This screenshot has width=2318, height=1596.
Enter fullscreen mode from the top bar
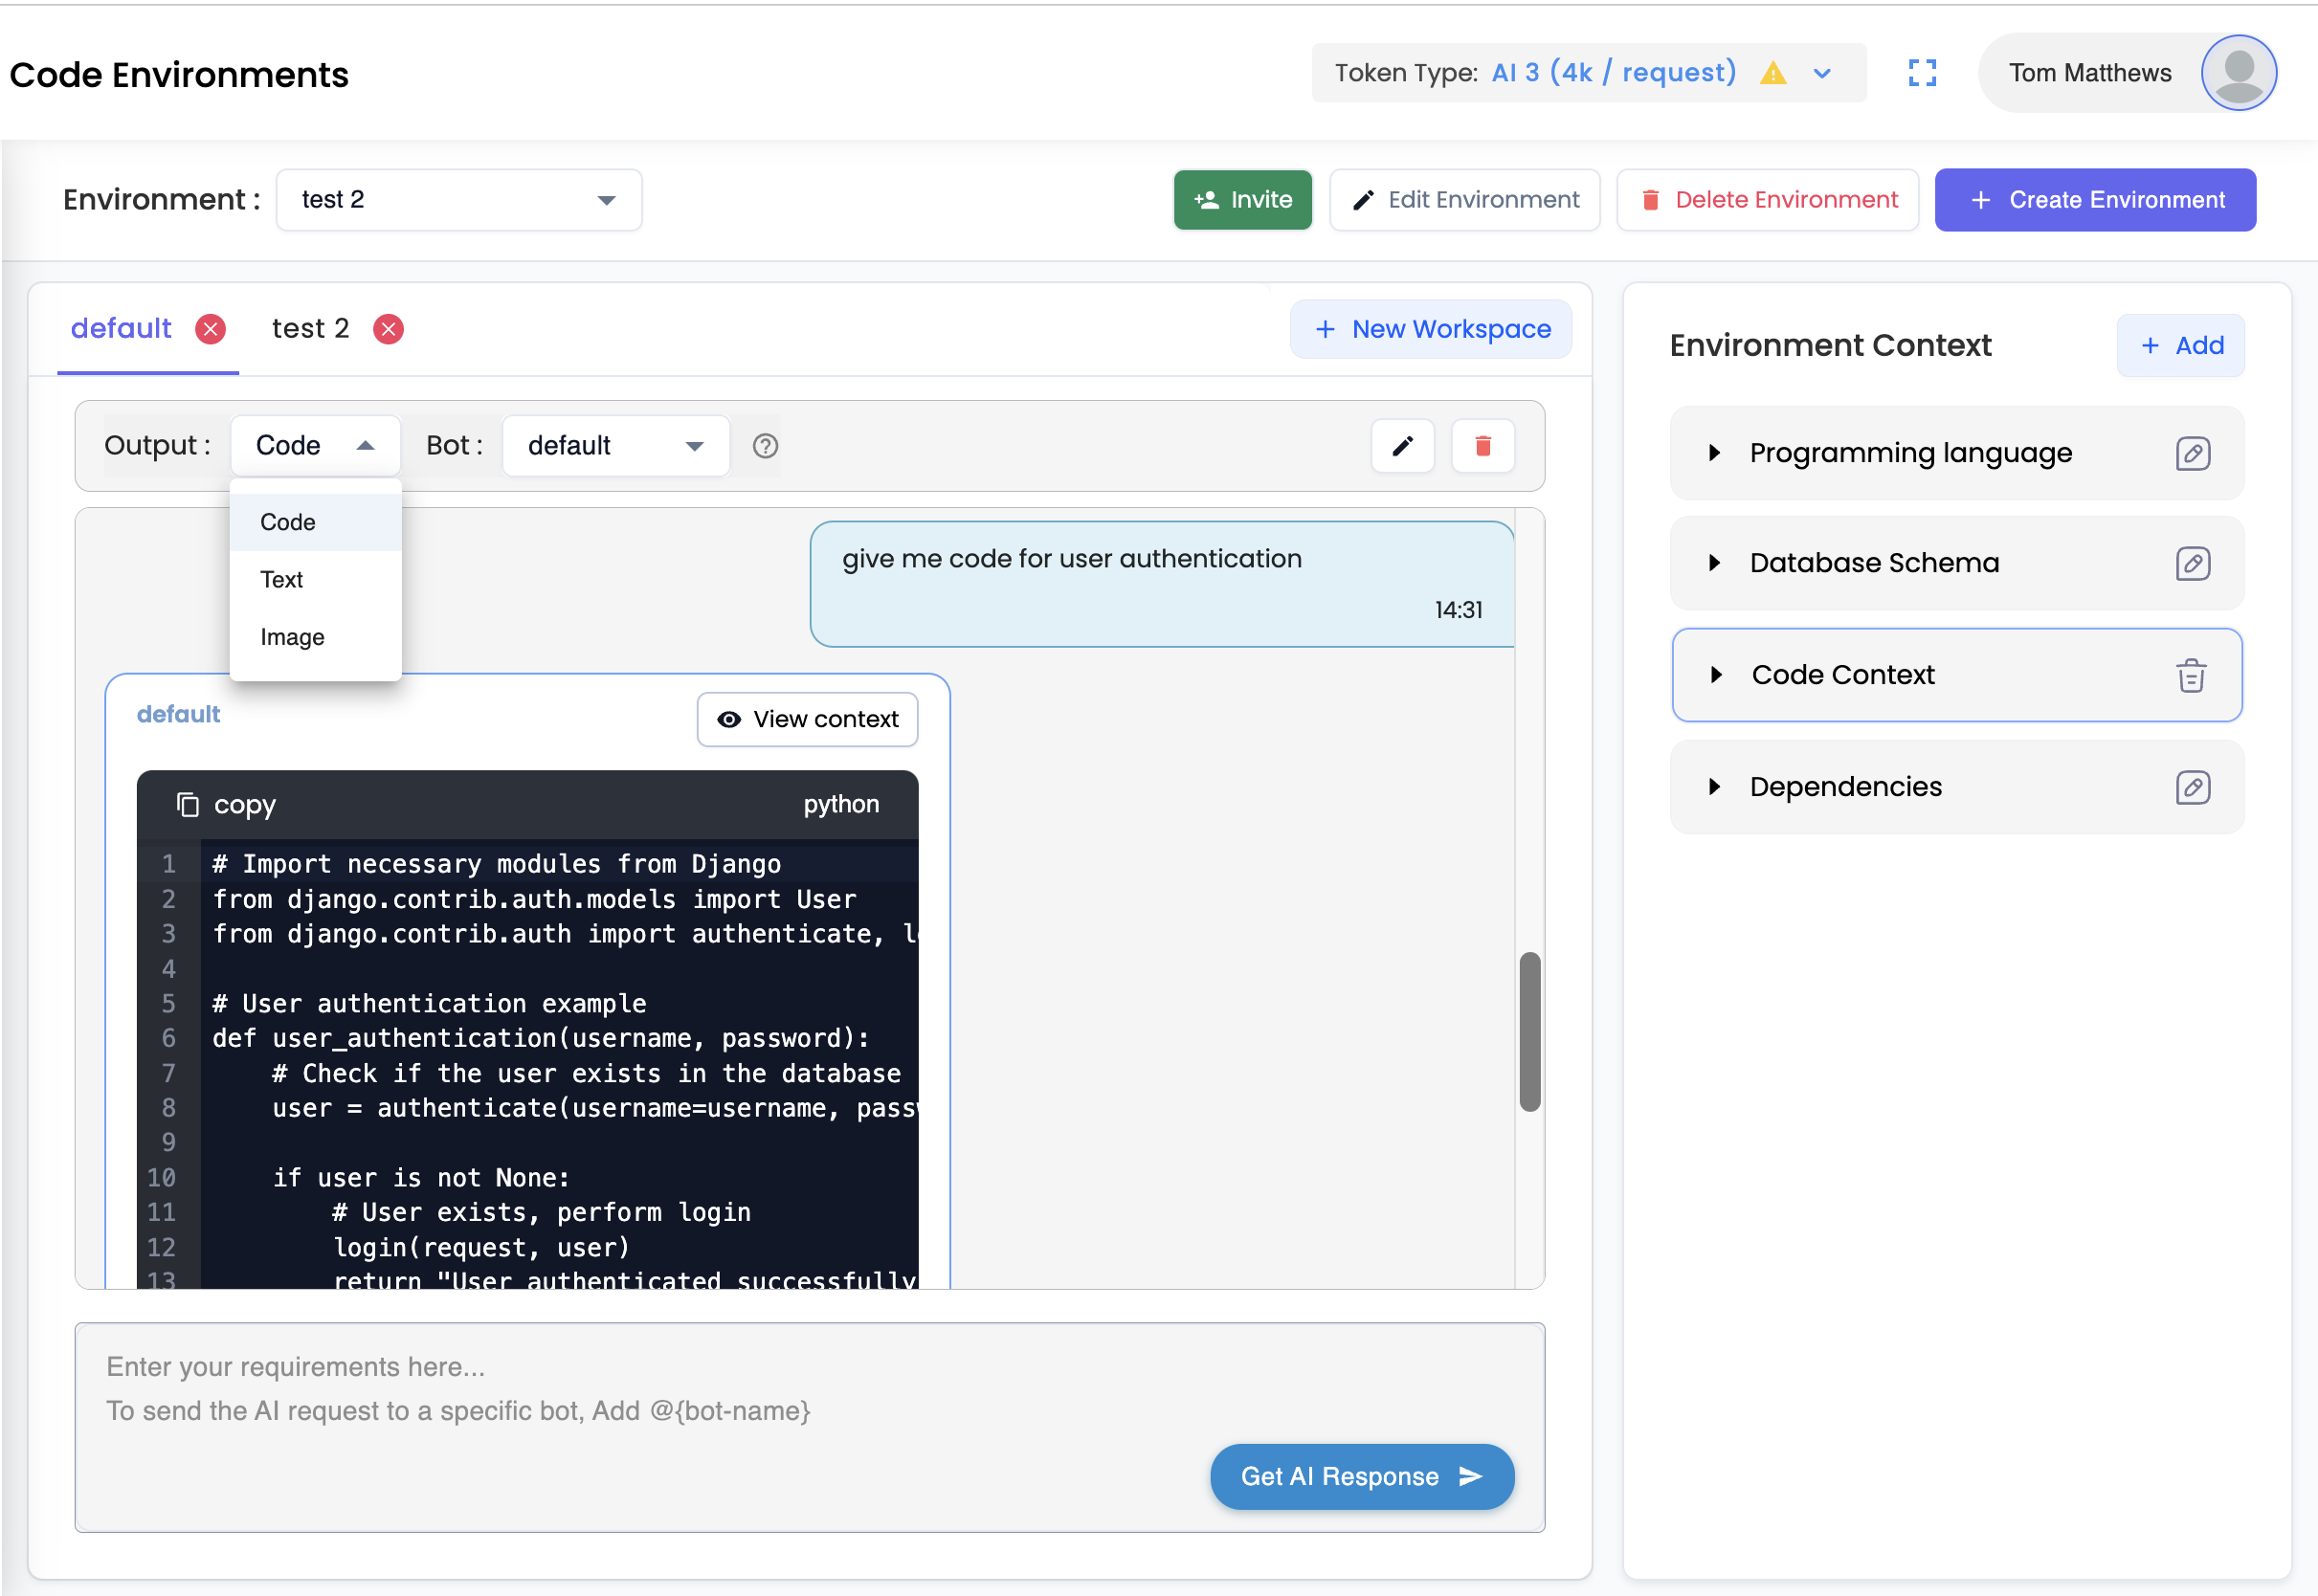(1923, 72)
